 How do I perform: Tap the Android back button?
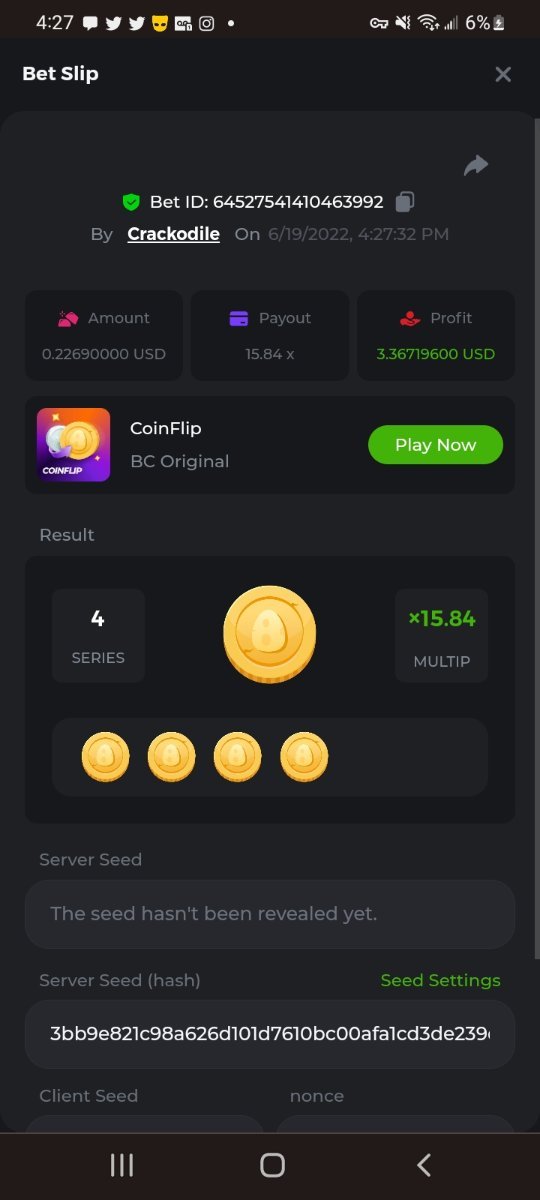pyautogui.click(x=424, y=1165)
